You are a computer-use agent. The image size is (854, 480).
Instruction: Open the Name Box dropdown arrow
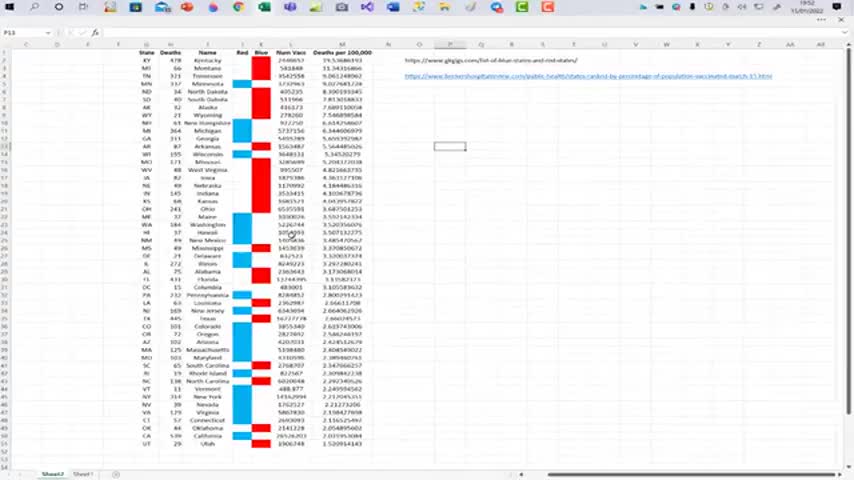click(48, 33)
